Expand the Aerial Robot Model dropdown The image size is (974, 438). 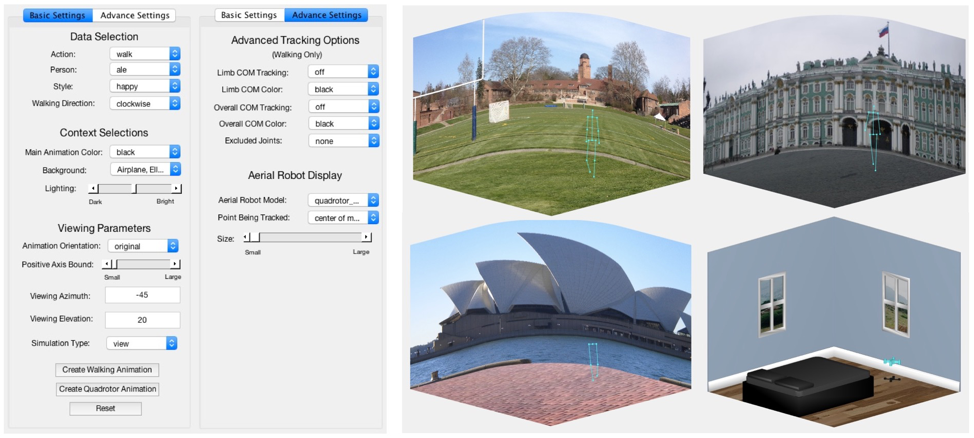point(343,200)
